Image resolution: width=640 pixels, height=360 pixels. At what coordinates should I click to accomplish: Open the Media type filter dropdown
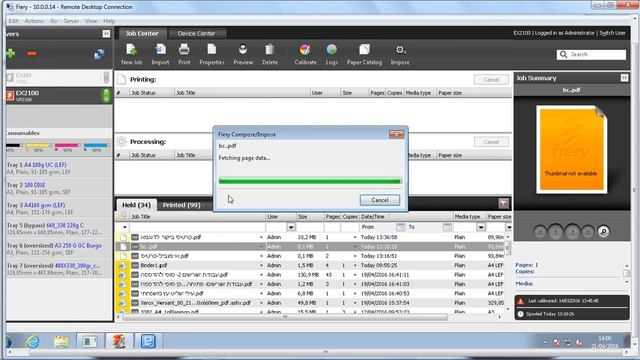(481, 227)
